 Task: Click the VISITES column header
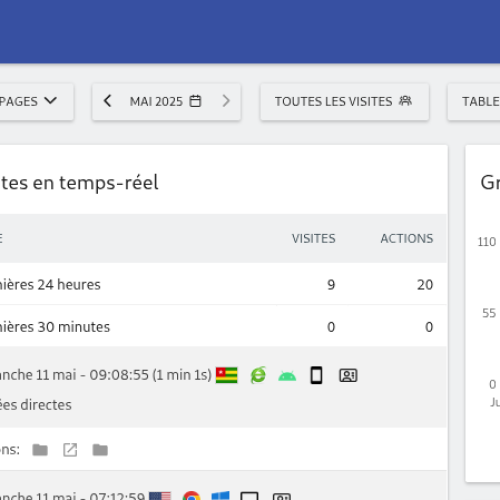pyautogui.click(x=314, y=239)
